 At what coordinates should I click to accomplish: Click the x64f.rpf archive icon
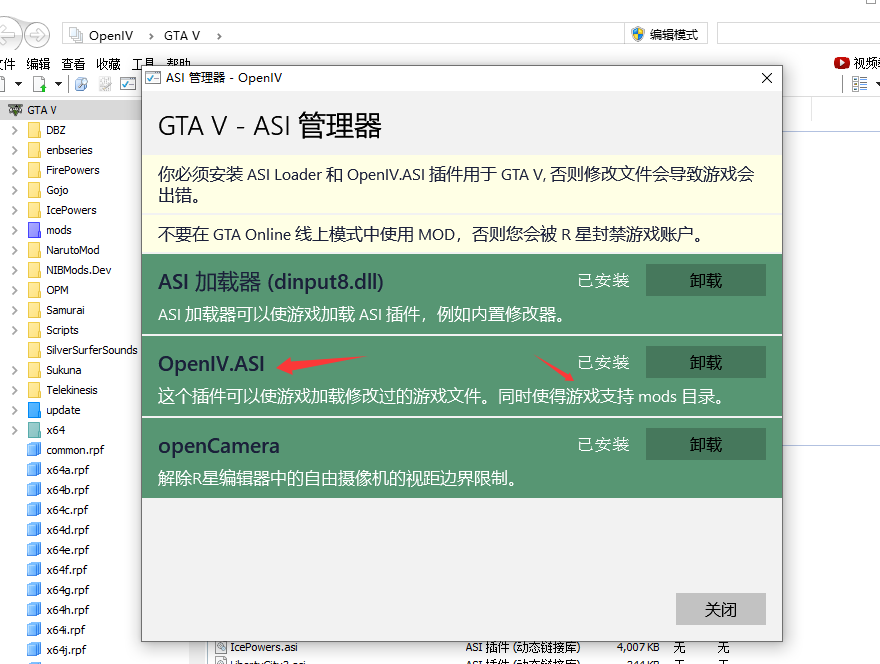click(x=34, y=570)
